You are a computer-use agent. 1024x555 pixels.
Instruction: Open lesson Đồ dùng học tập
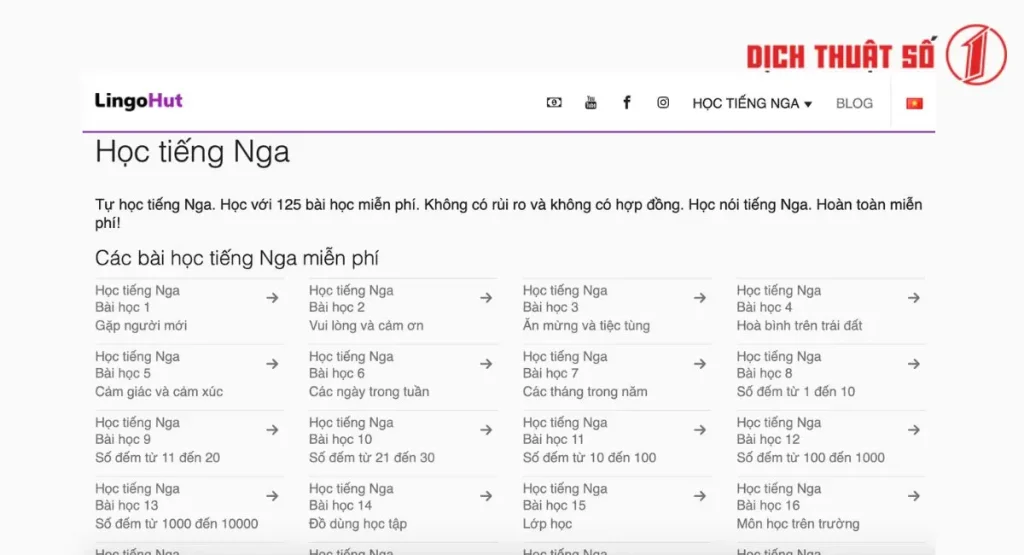pos(358,523)
